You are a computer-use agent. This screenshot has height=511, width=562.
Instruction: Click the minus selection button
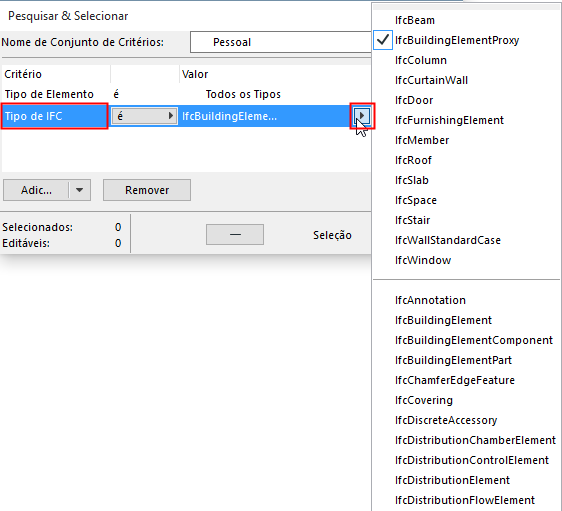(x=235, y=235)
